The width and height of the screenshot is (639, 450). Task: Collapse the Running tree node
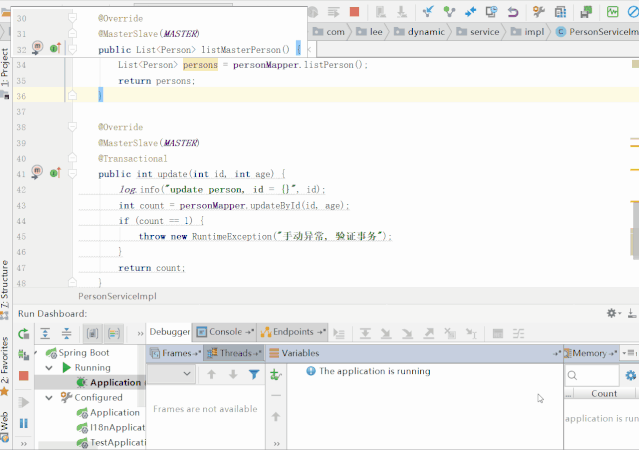click(49, 368)
